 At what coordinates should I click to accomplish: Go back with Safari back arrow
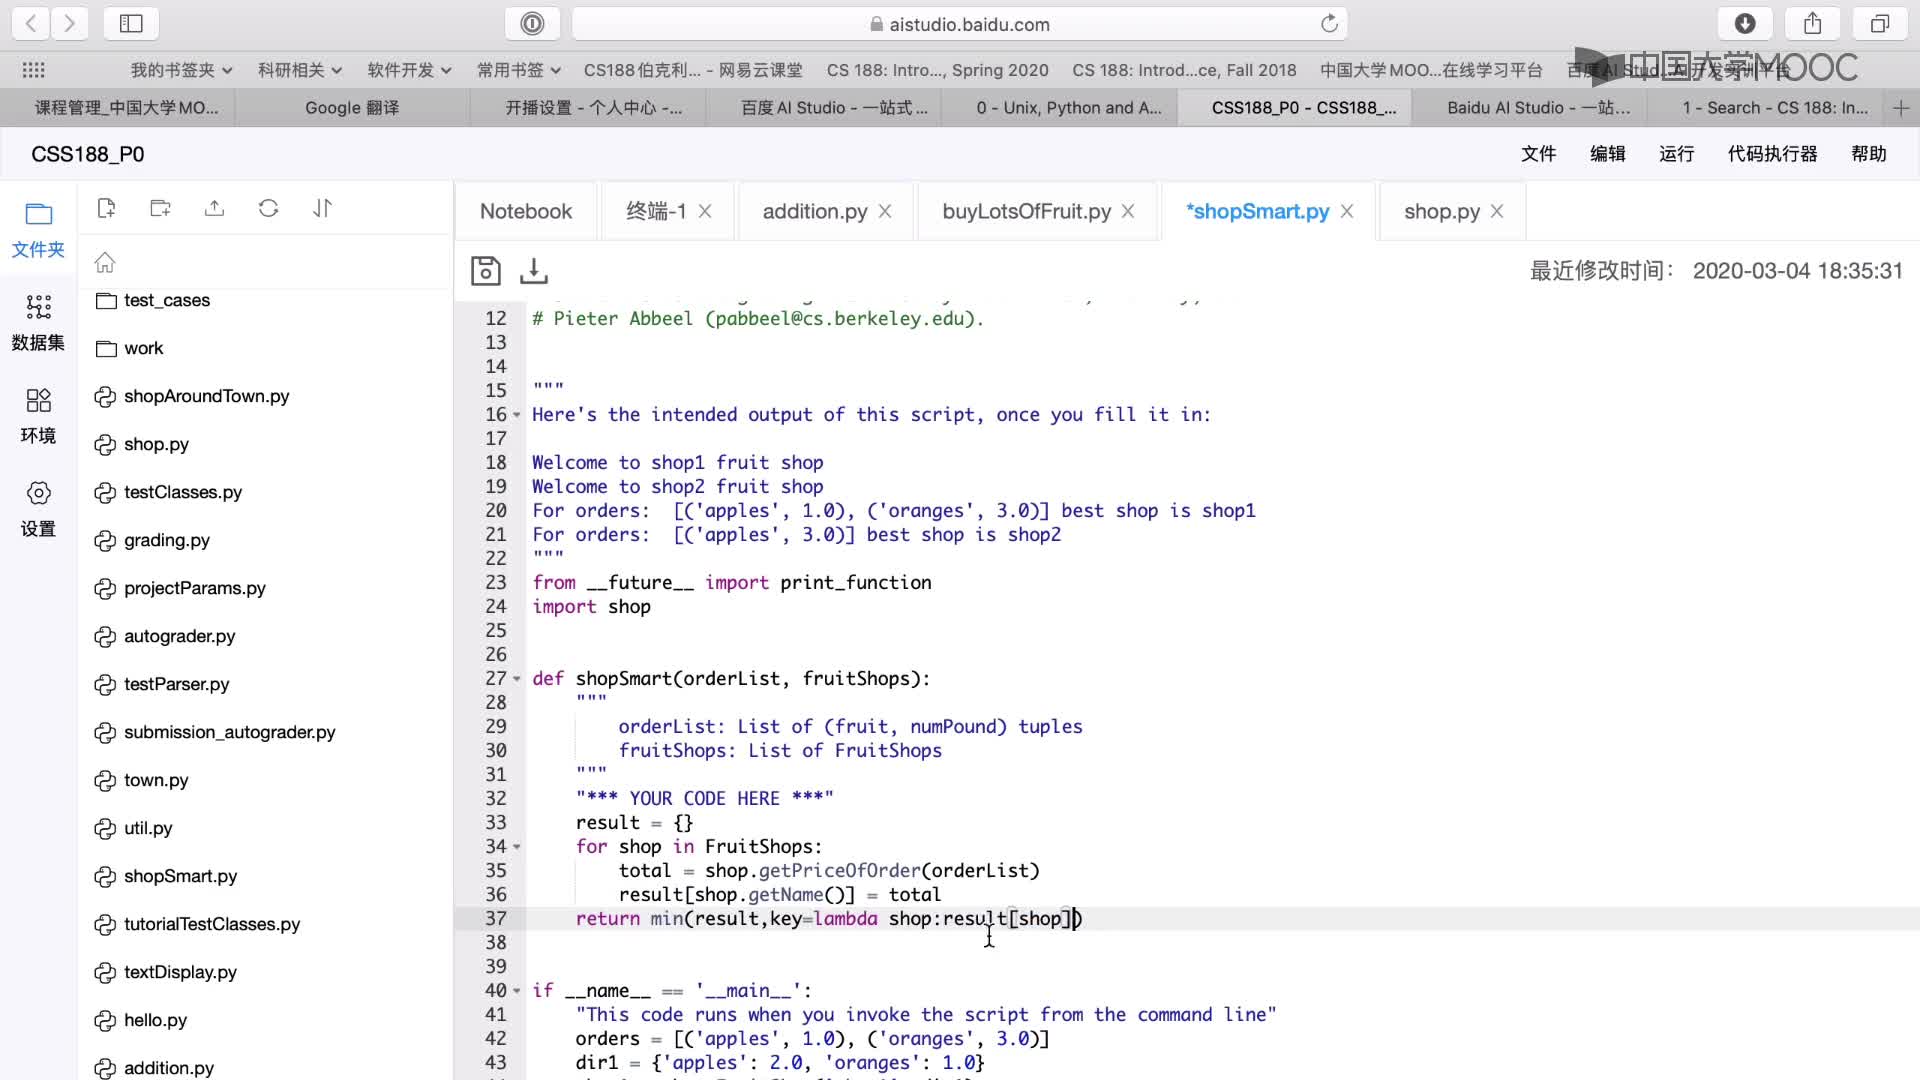coord(31,23)
